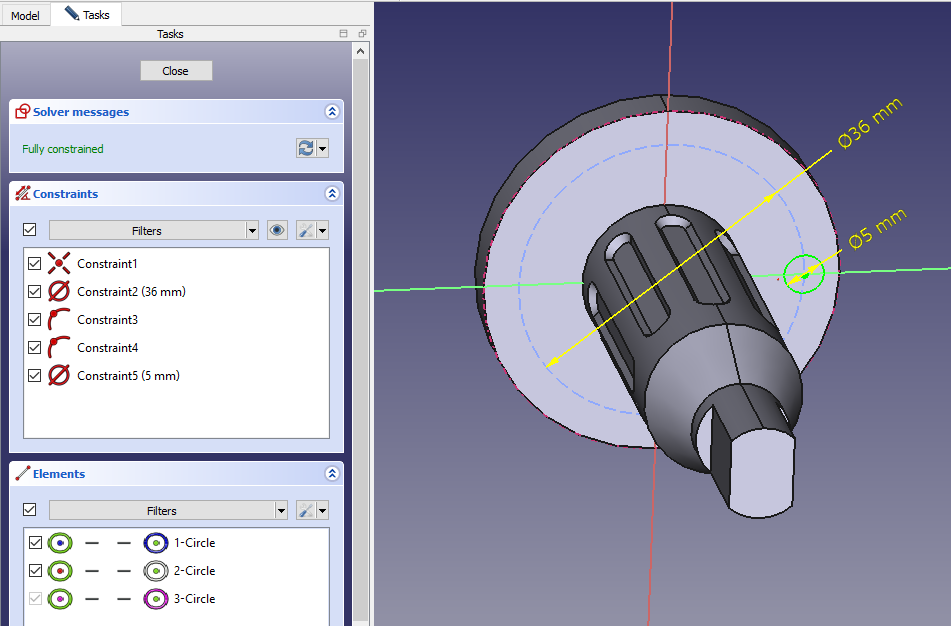Click the 1-Circle edge icon
Viewport: 951px width, 626px height.
[x=60, y=543]
